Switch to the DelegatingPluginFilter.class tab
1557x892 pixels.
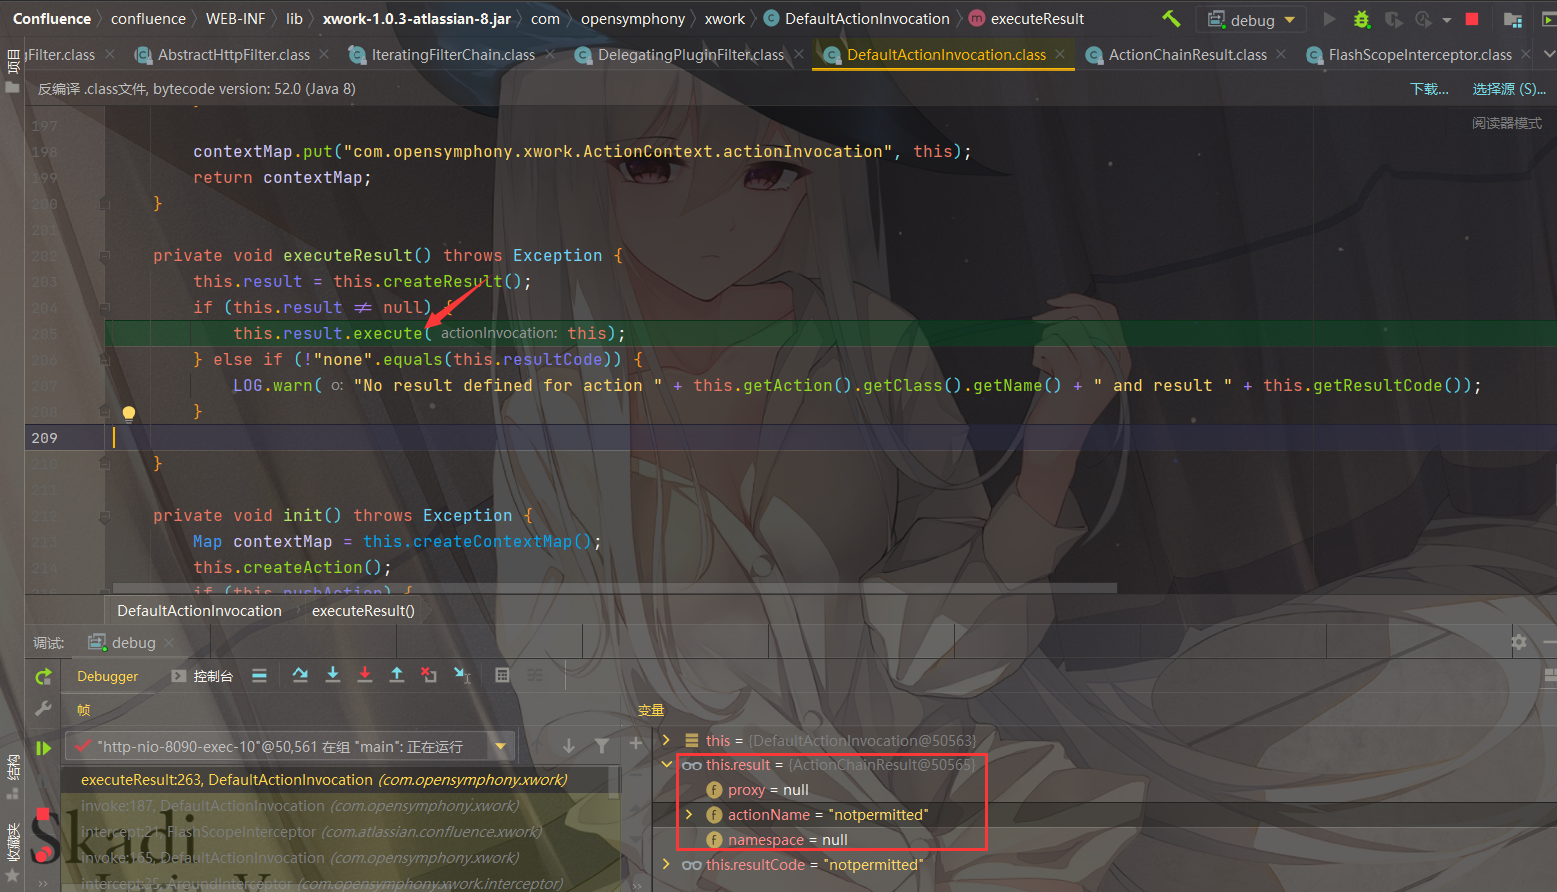tap(691, 55)
